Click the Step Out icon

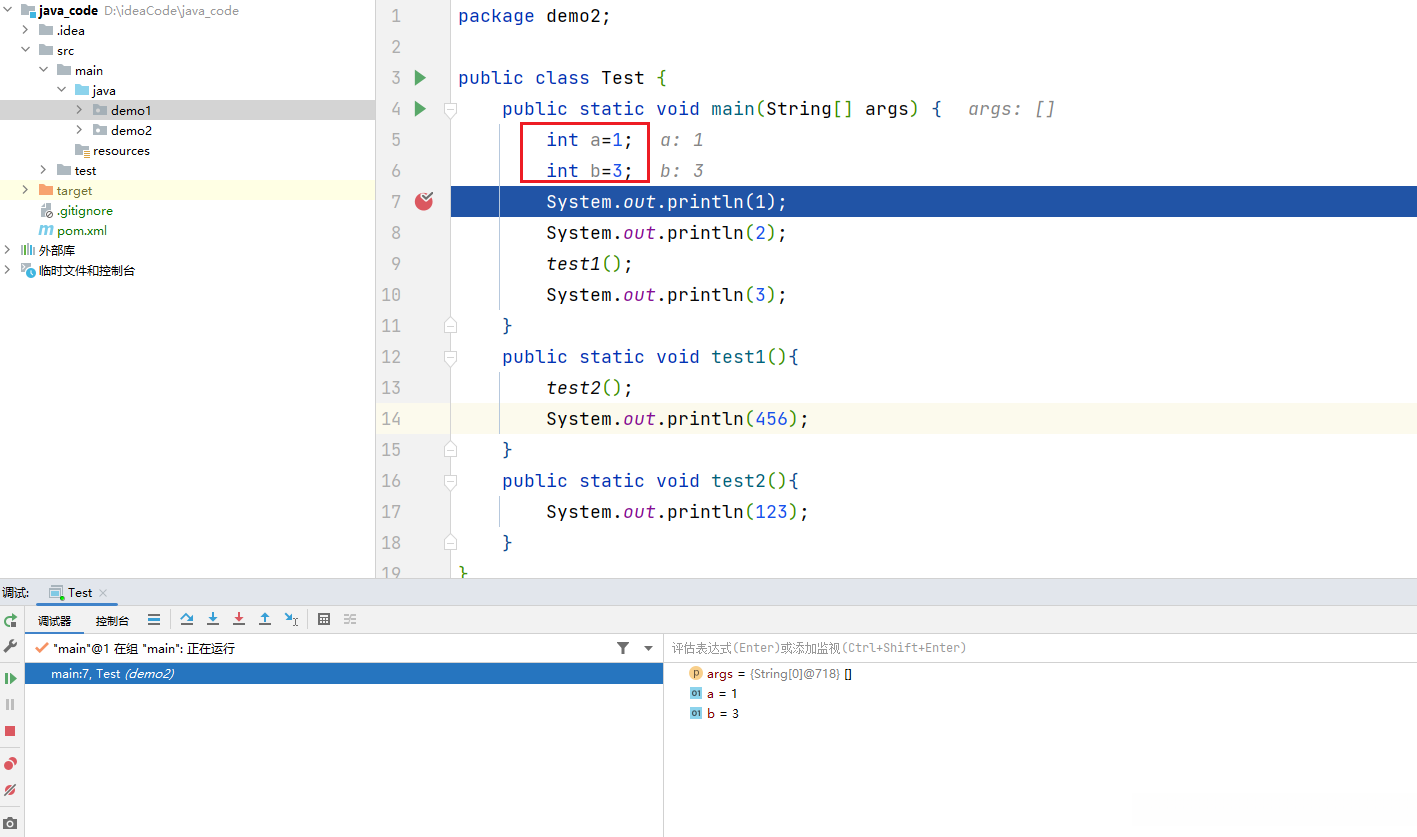[x=265, y=620]
